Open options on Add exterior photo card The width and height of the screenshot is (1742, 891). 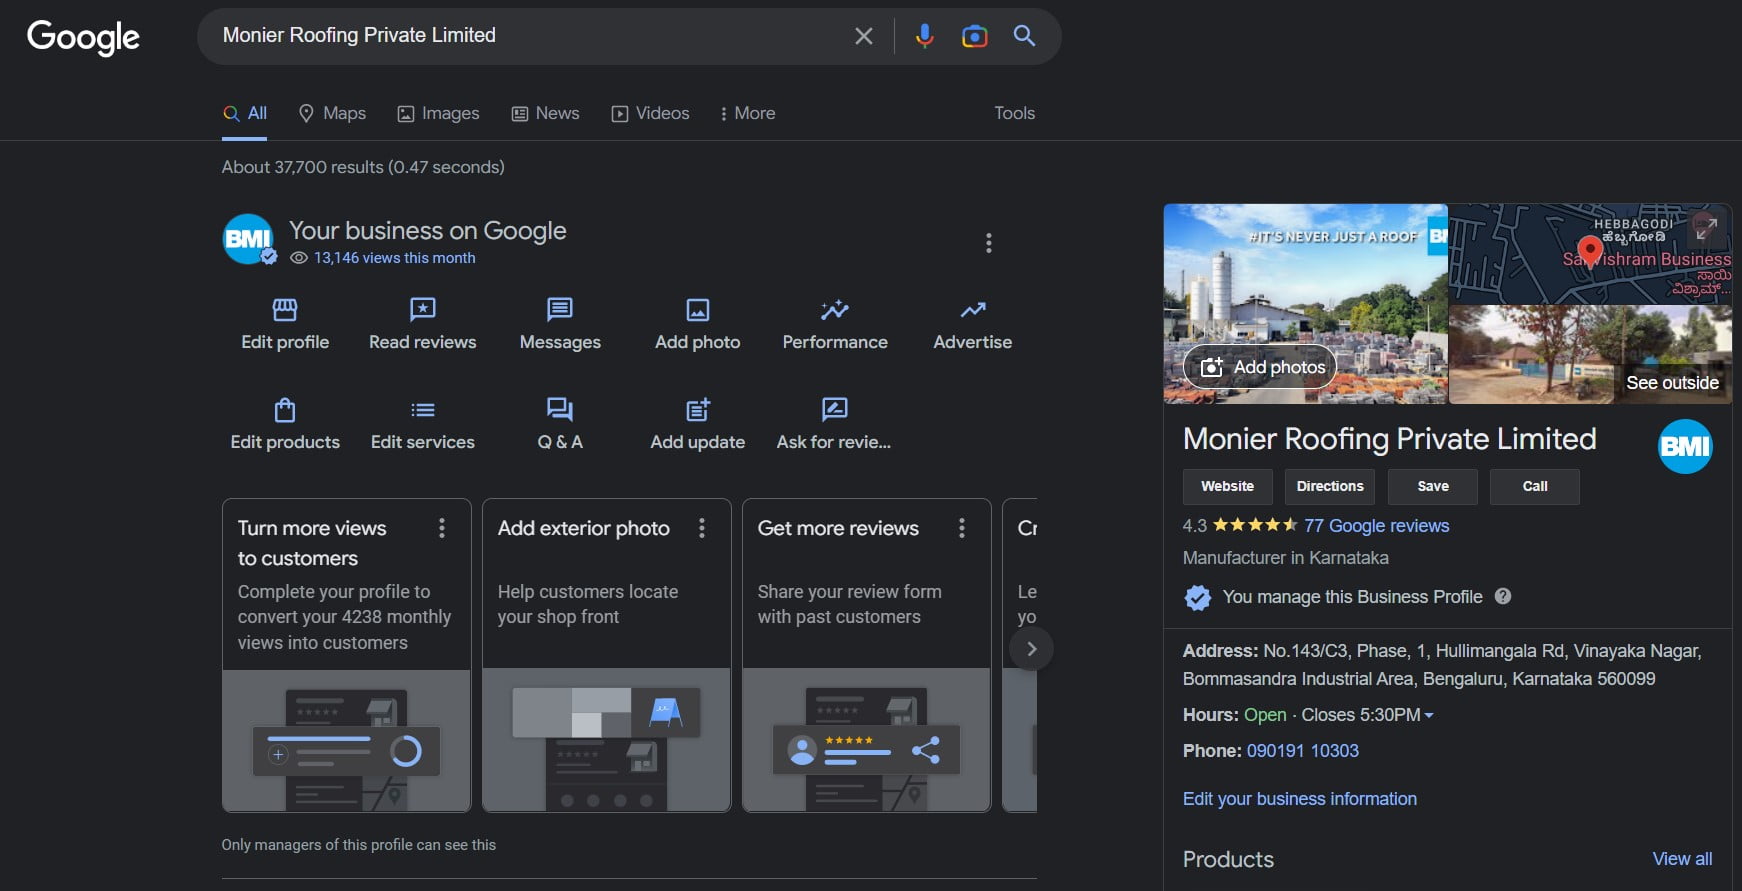[702, 528]
